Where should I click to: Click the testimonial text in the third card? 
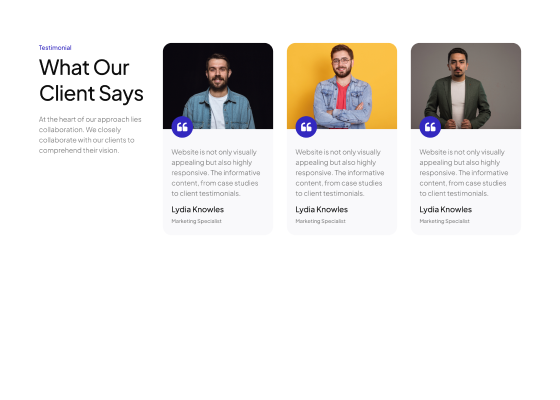pyautogui.click(x=464, y=173)
